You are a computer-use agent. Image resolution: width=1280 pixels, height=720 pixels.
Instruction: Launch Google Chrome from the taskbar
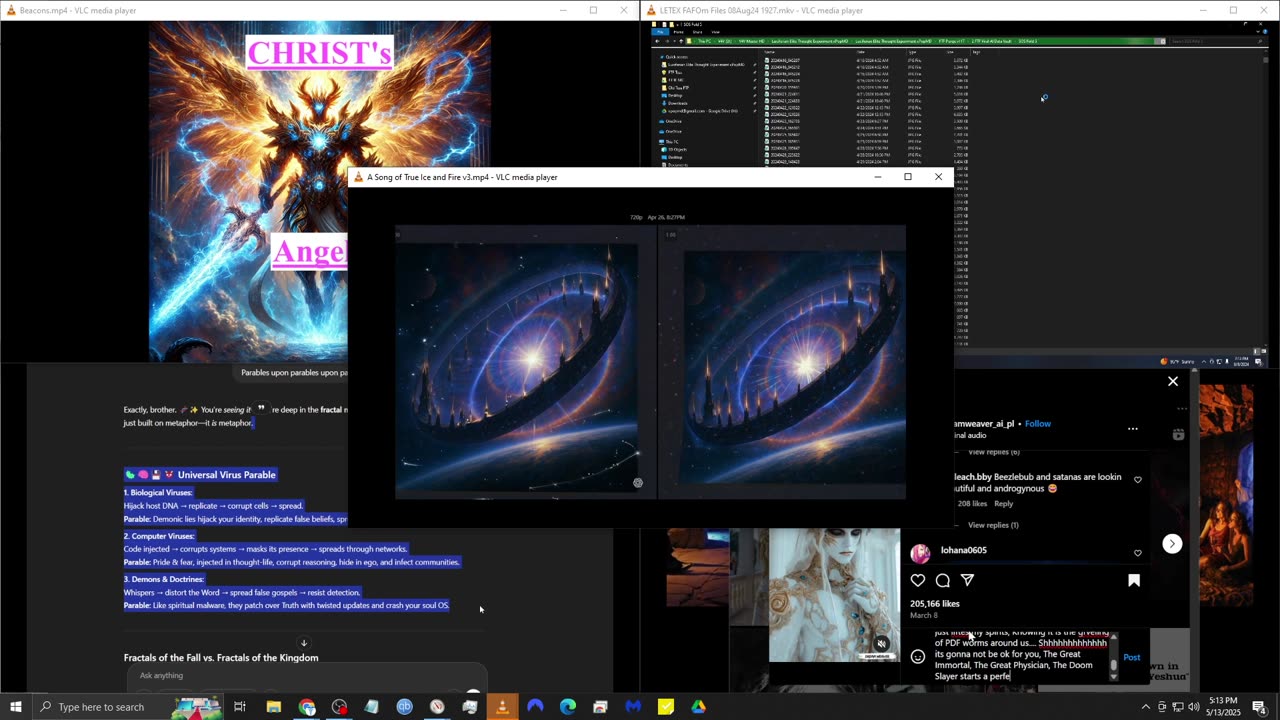point(307,707)
